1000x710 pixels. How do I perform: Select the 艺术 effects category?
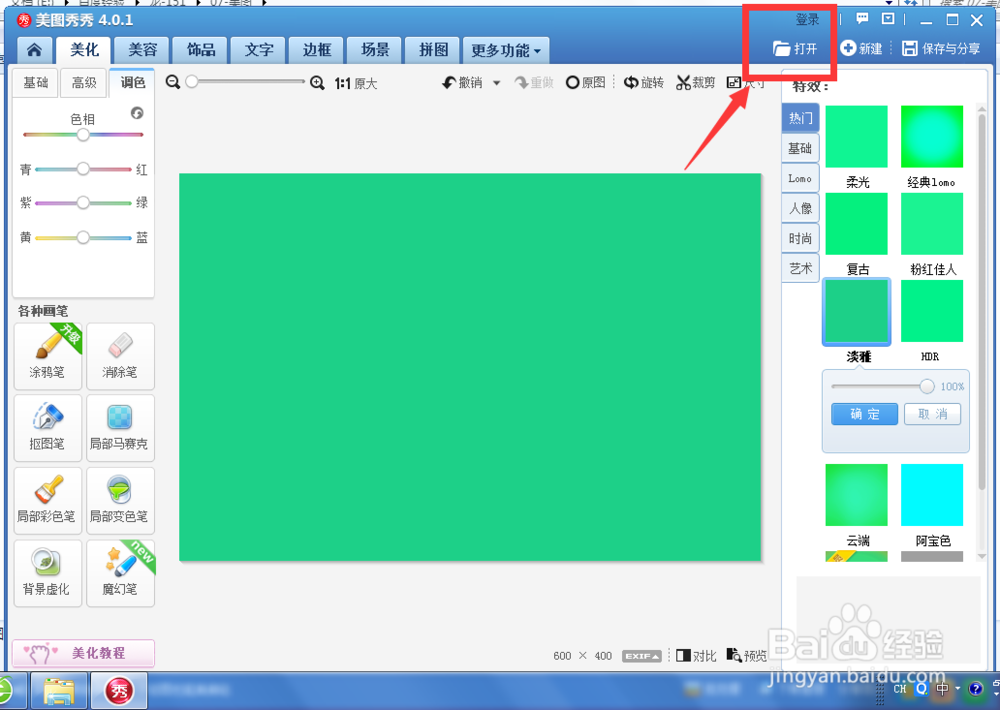click(x=800, y=269)
